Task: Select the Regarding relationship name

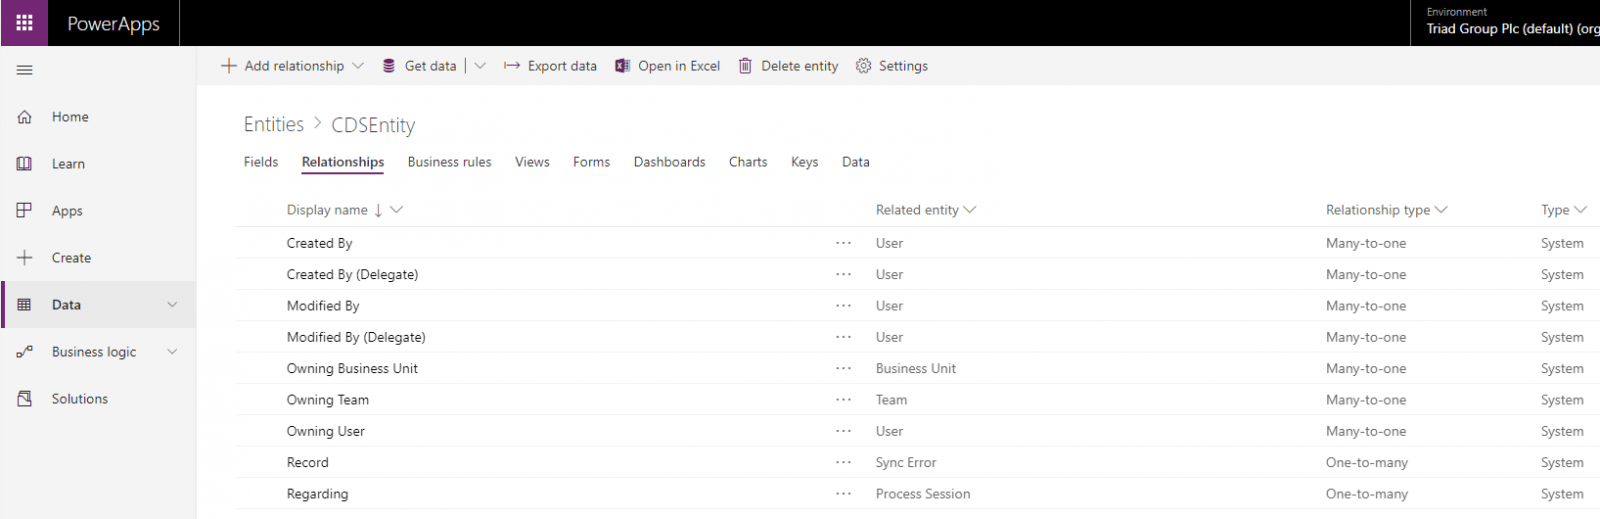Action: click(318, 494)
